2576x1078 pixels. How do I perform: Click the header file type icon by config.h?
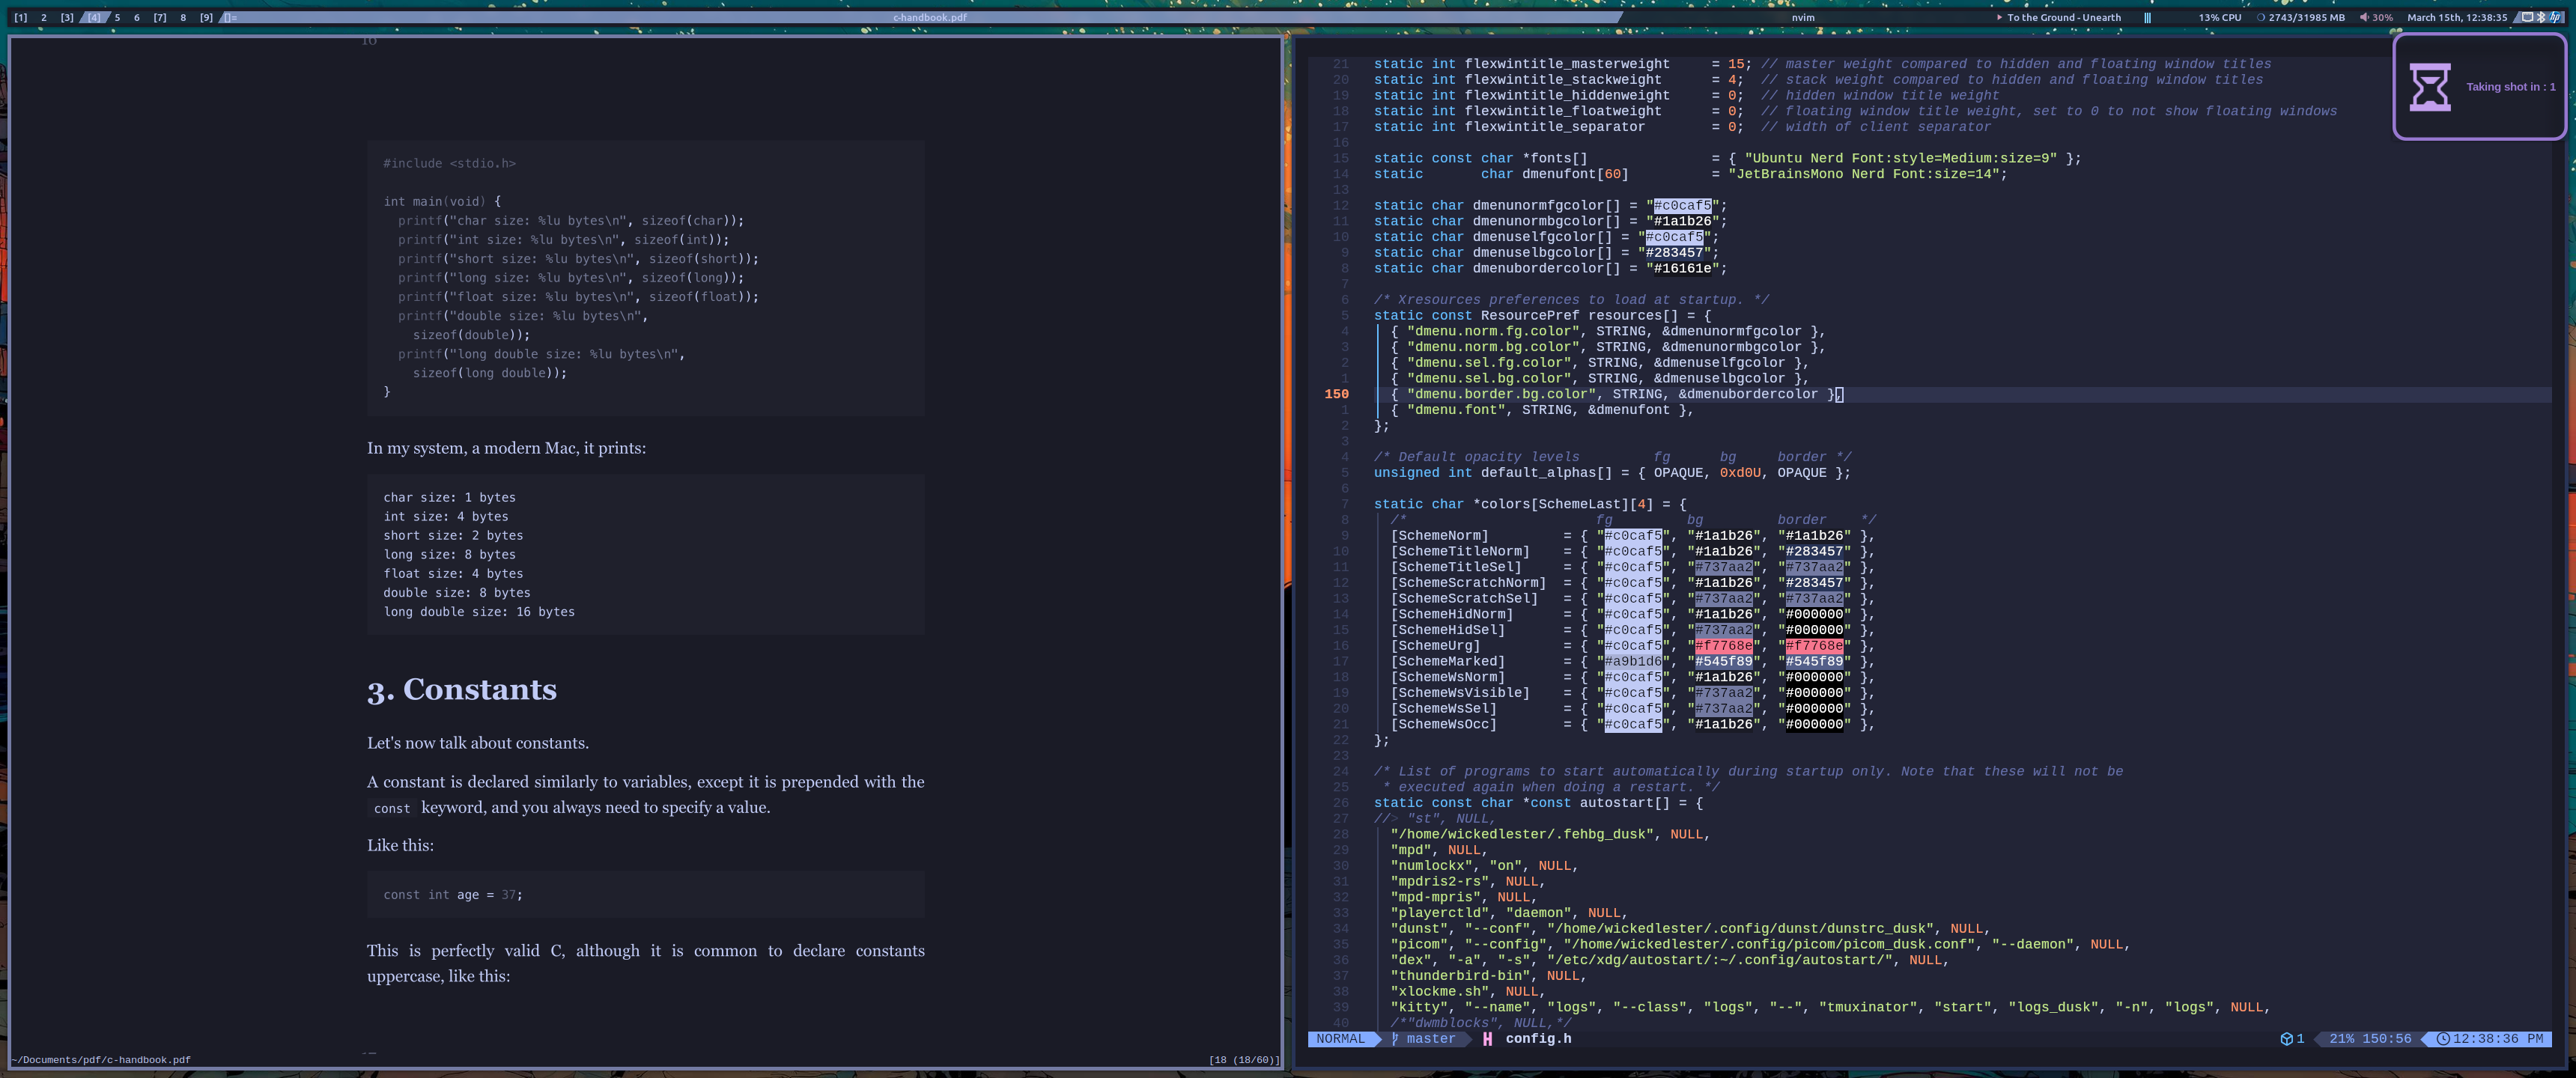pyautogui.click(x=1487, y=1039)
